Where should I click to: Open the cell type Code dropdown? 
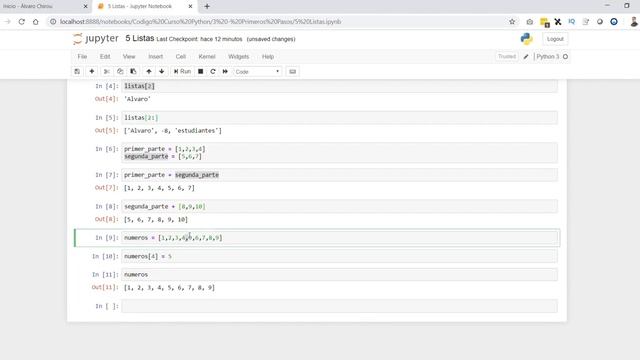(x=257, y=71)
